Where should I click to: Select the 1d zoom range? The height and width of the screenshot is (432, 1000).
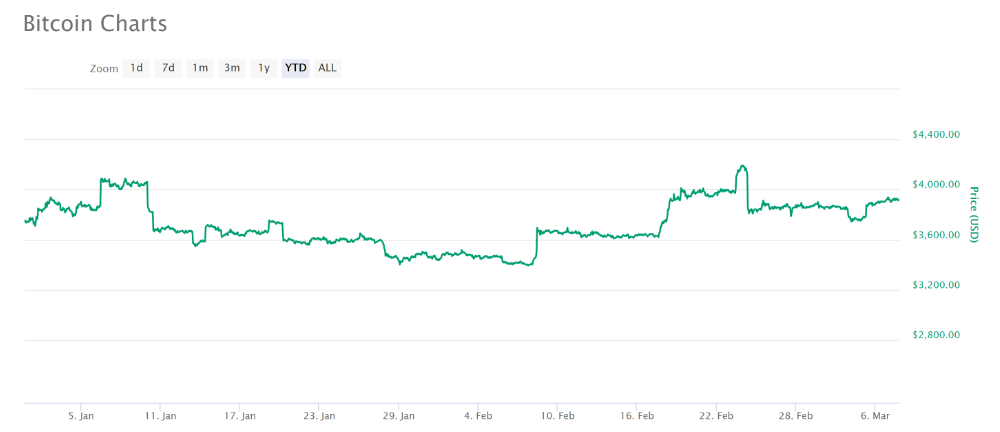point(137,68)
